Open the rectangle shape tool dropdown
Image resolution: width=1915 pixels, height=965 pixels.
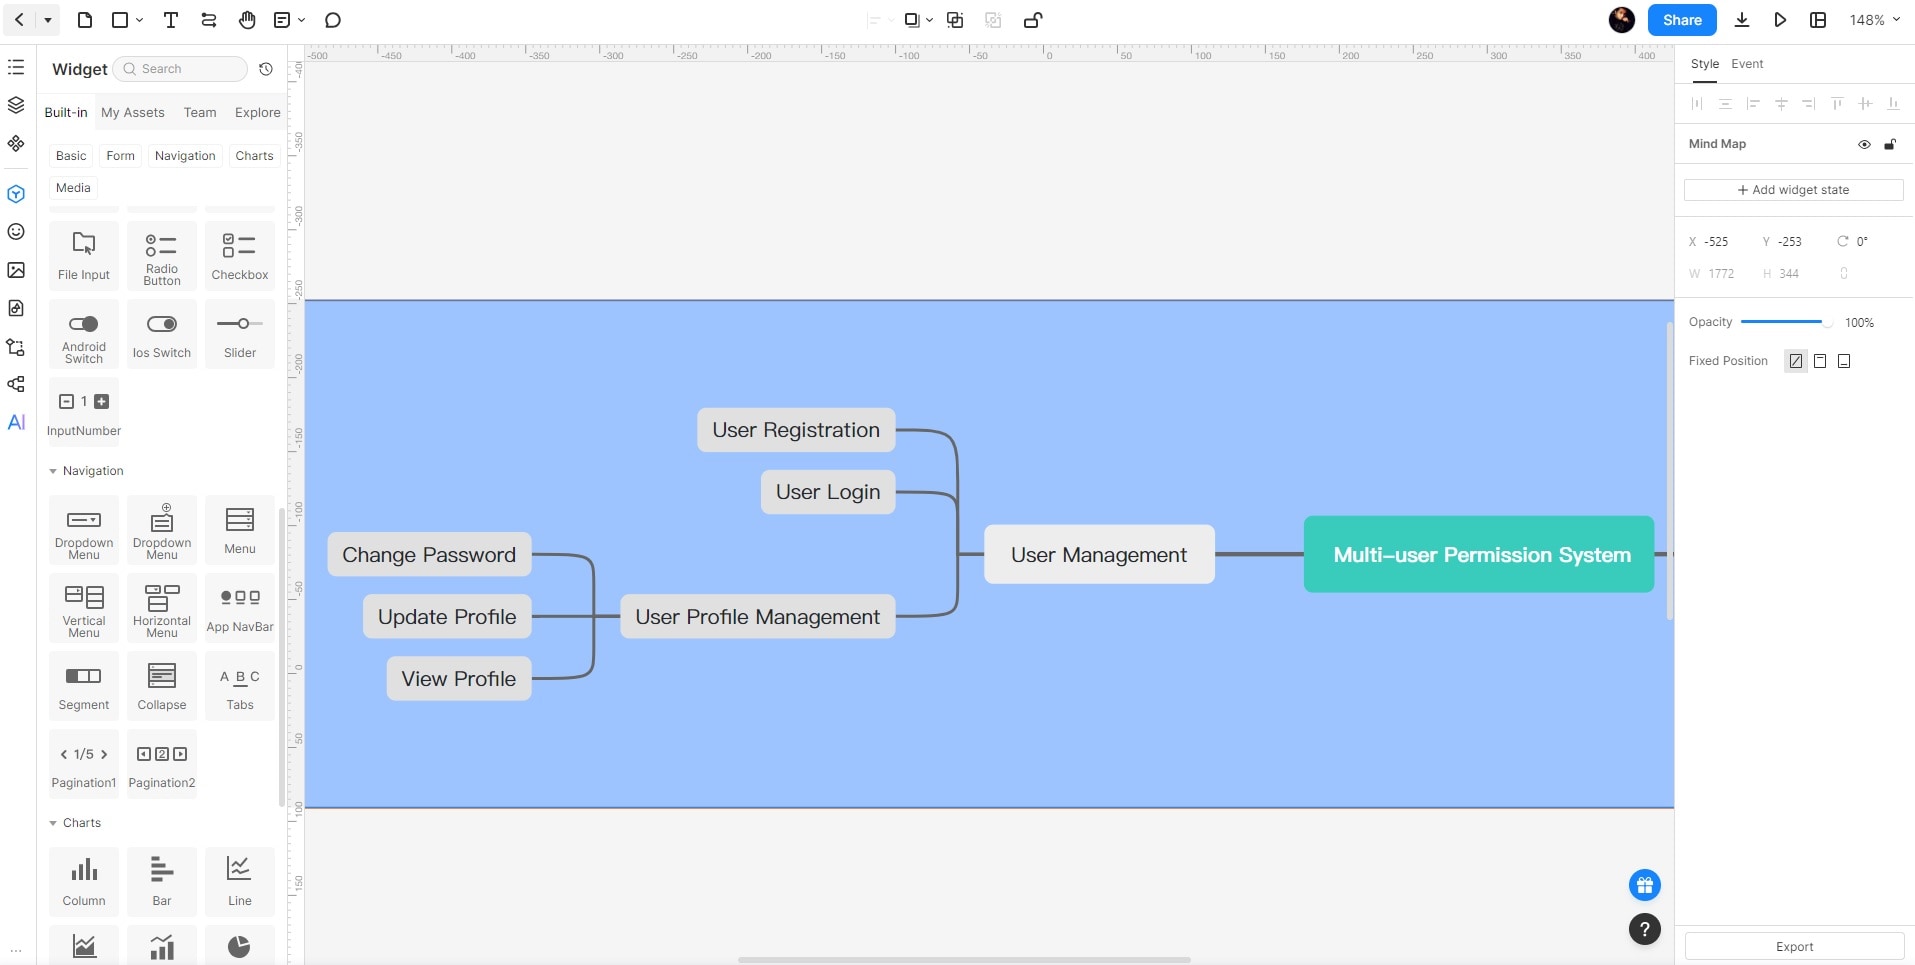tap(139, 20)
